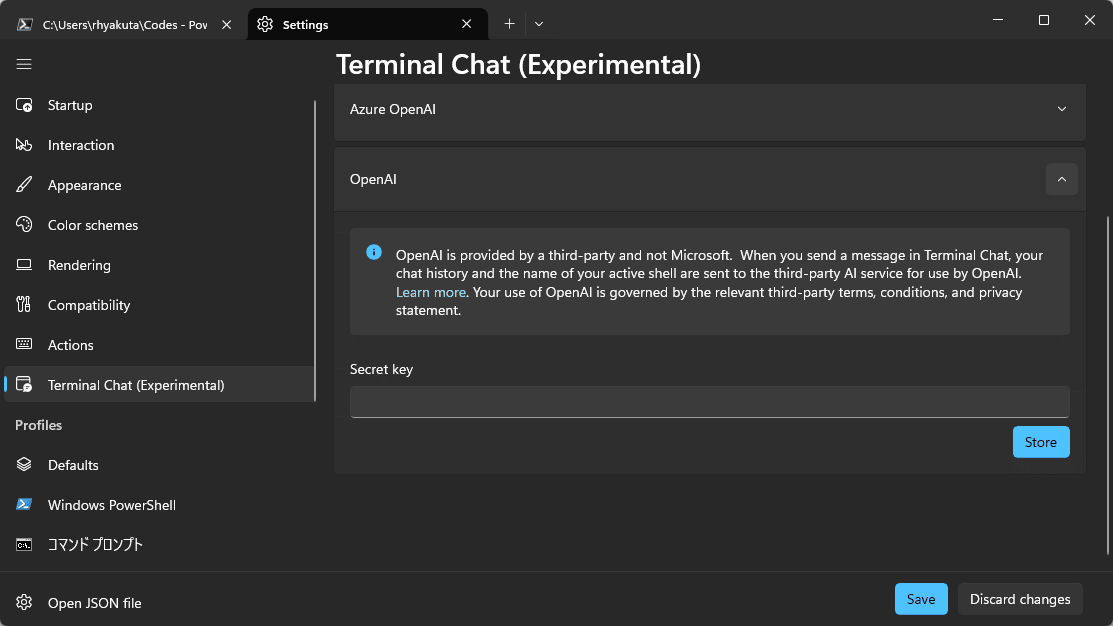This screenshot has height=626, width=1113.
Task: Click the Appearance brush icon
Action: click(x=23, y=185)
